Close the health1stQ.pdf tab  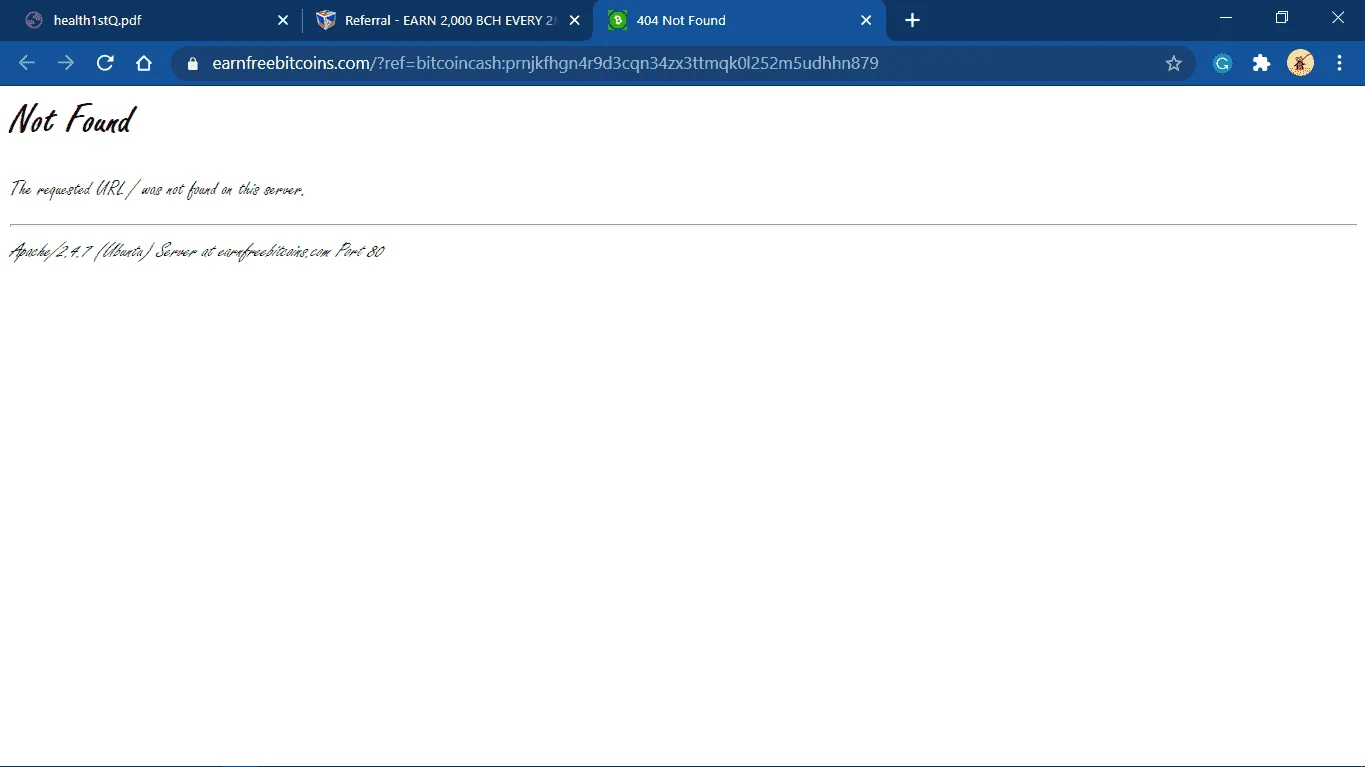283,20
